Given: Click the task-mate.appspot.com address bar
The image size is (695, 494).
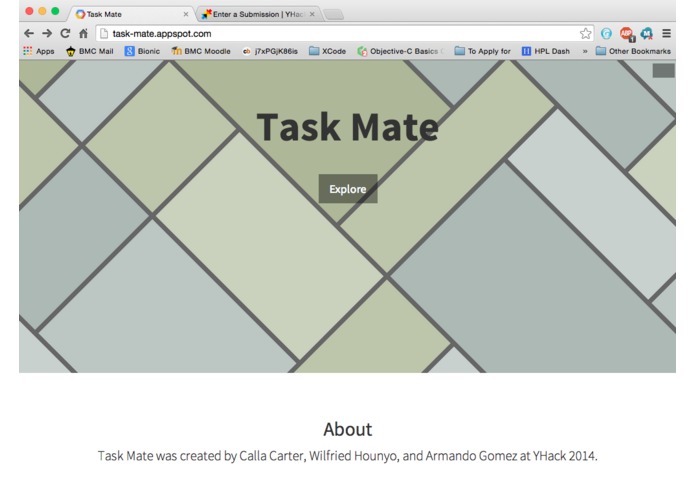Looking at the screenshot, I should pos(344,34).
